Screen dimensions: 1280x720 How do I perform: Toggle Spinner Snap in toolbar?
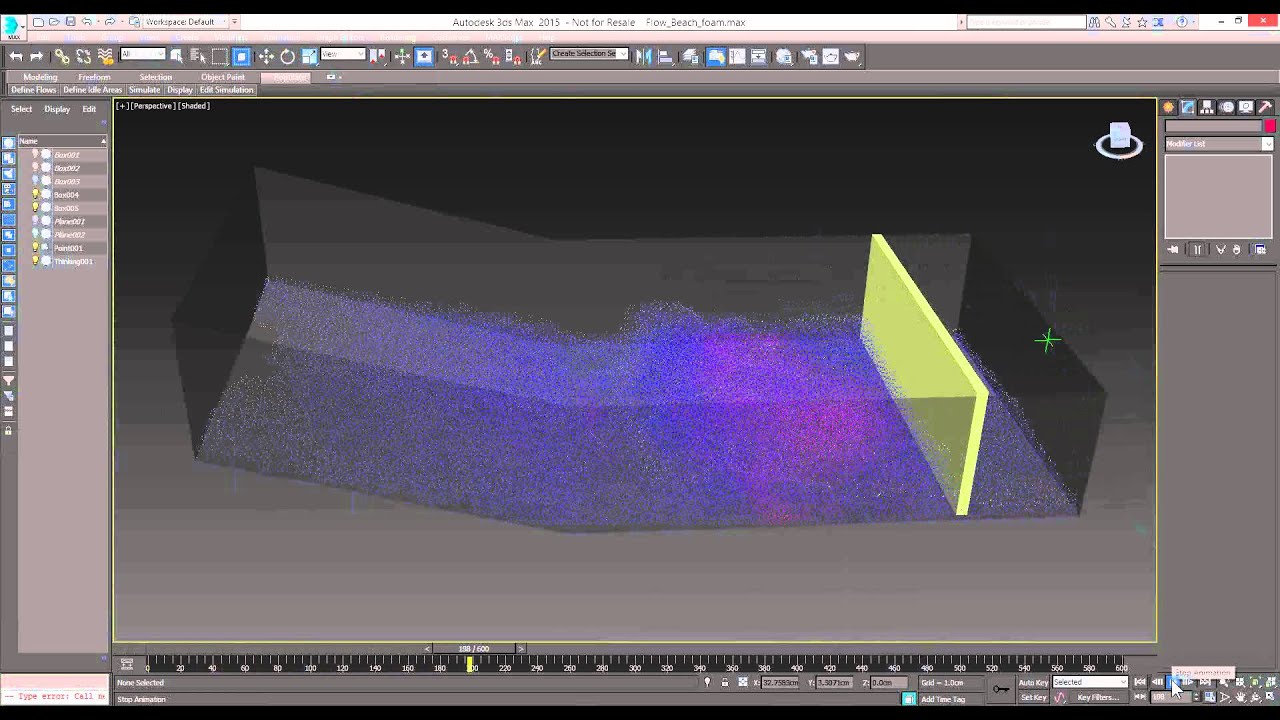coord(514,57)
